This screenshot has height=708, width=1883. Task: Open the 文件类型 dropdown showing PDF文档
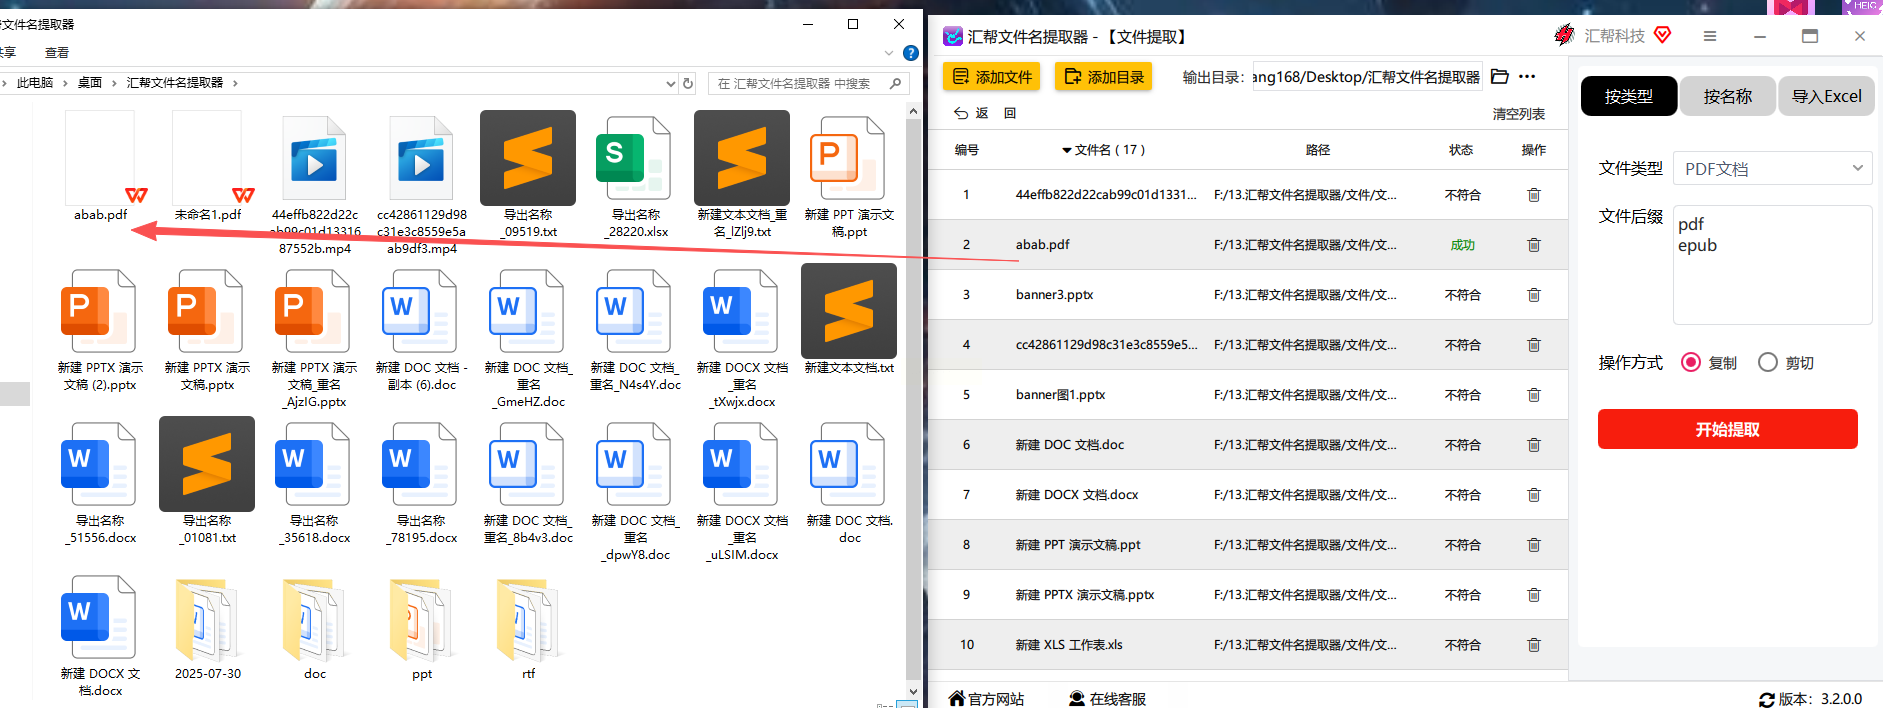point(1771,169)
